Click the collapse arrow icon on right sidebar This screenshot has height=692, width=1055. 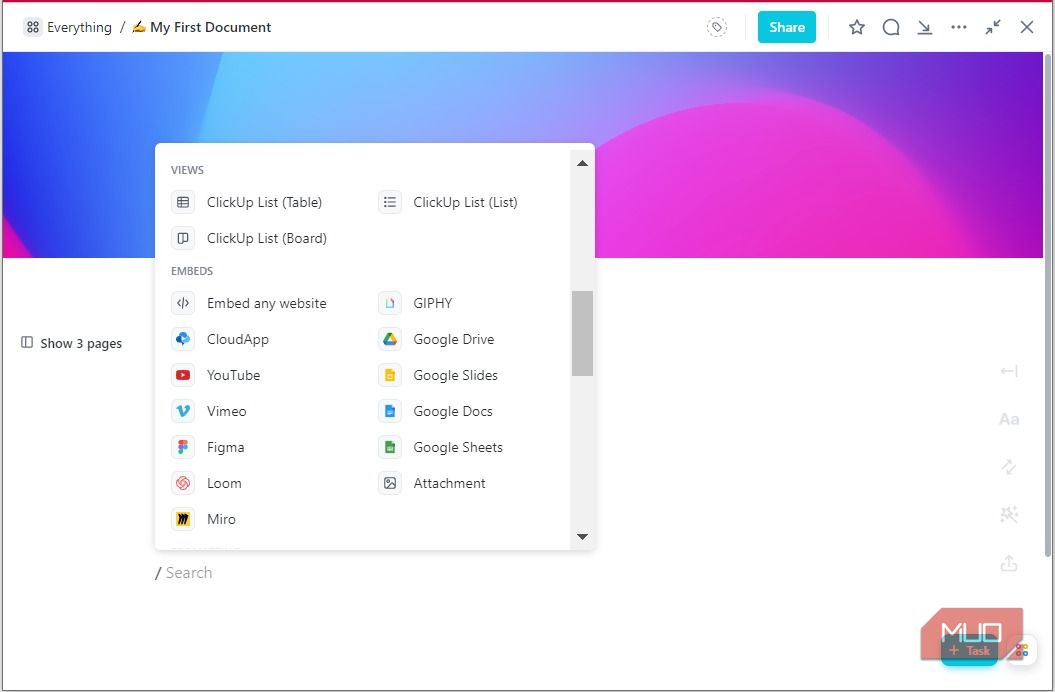click(1009, 371)
